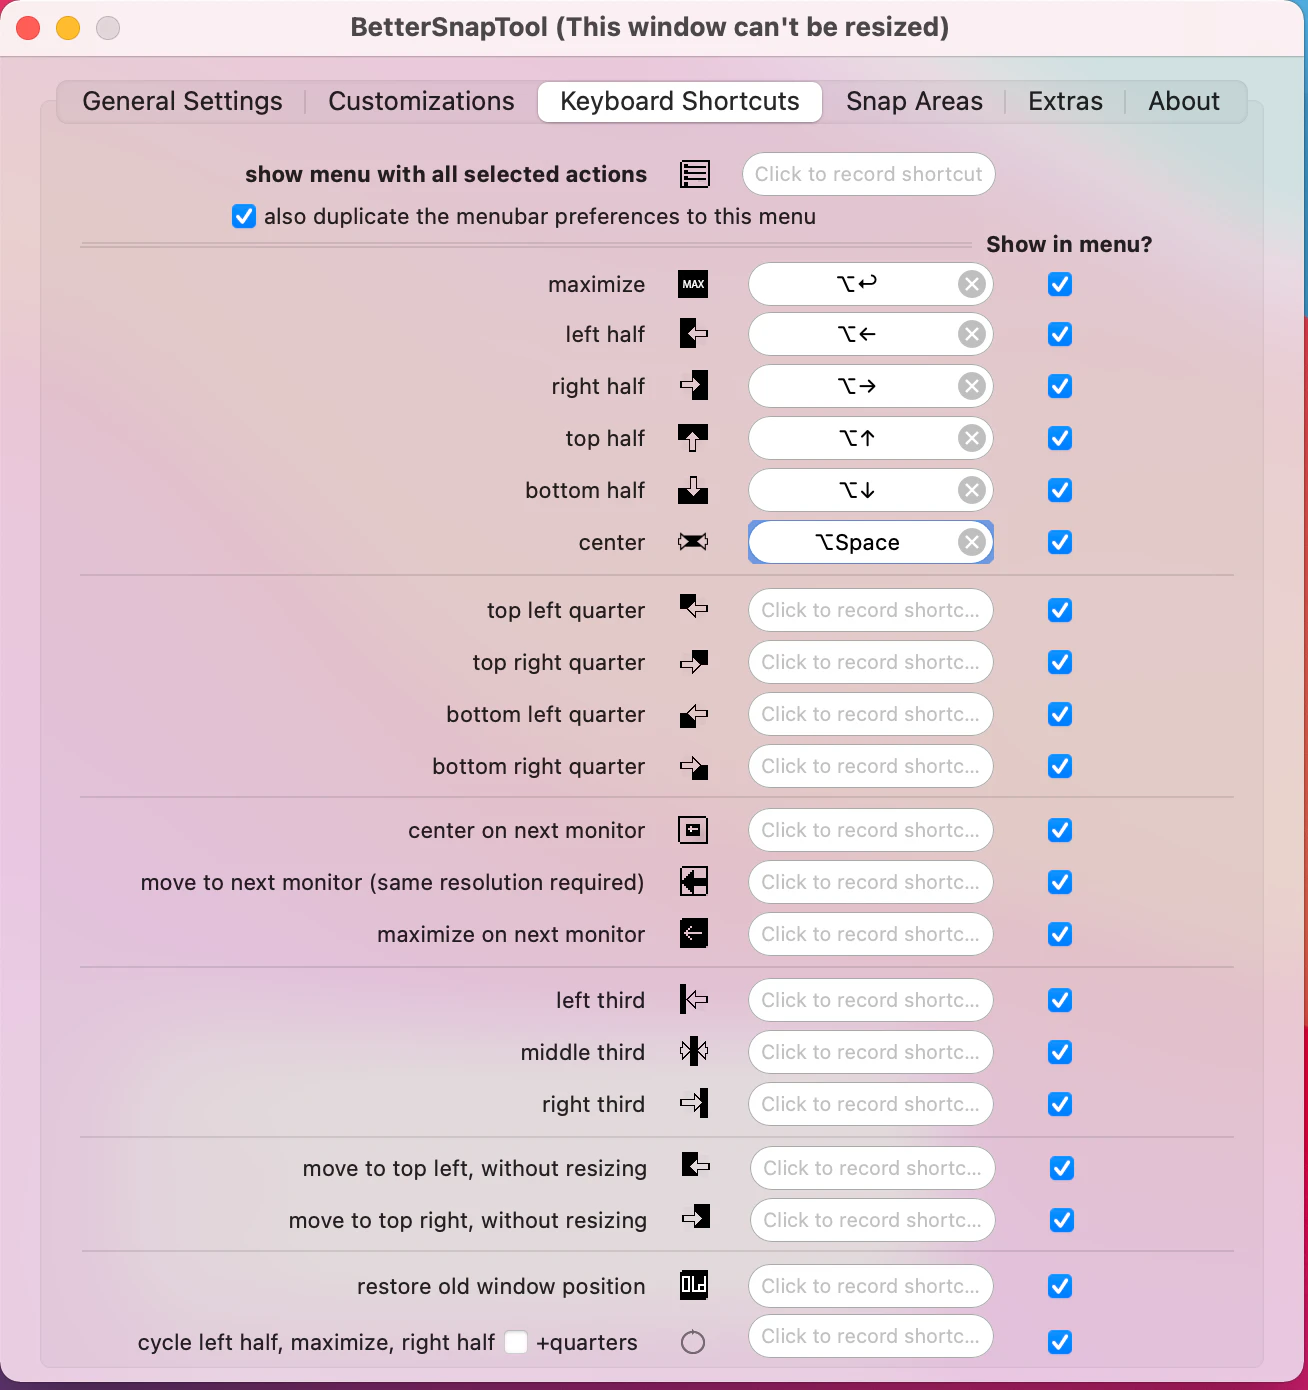
Task: Remove the bottom half shortcut
Action: click(x=971, y=490)
